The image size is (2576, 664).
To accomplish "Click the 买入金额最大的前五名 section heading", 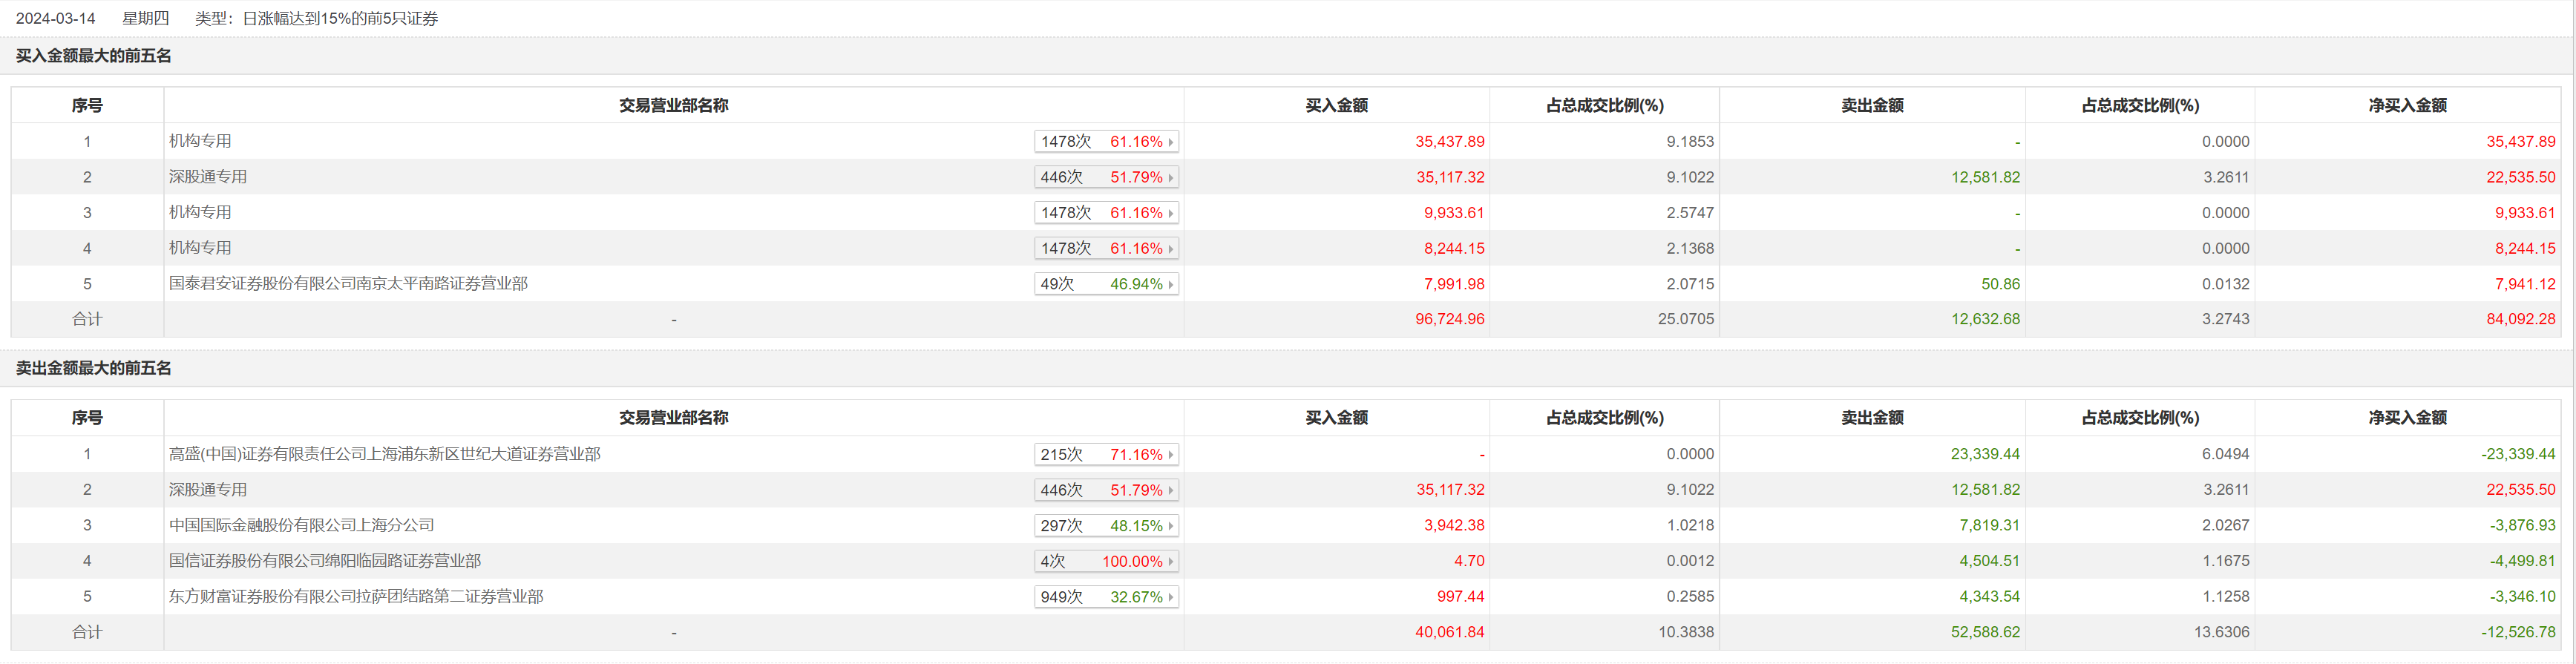I will coord(94,56).
